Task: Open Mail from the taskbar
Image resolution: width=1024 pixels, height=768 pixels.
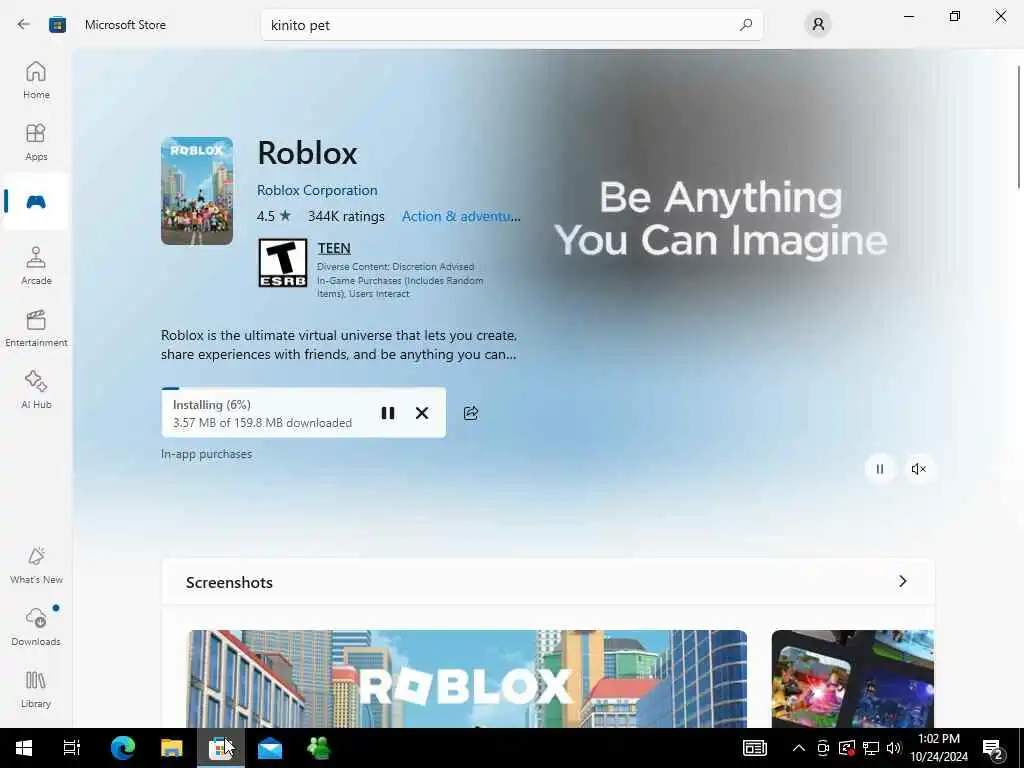Action: 270,748
